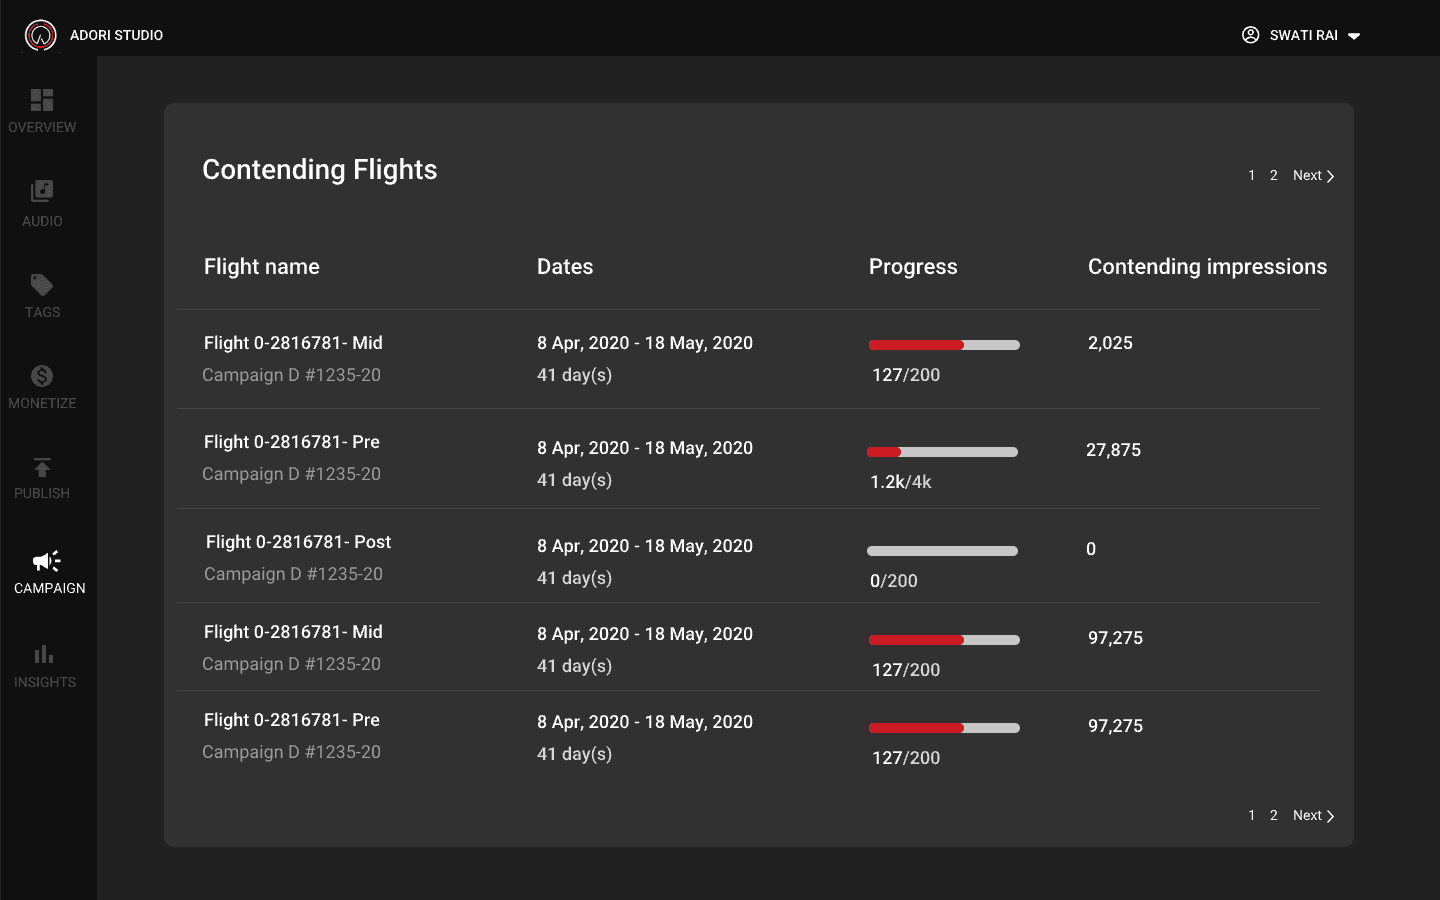Click the Flight name column header
Screen dimensions: 1440x900
[x=262, y=267]
